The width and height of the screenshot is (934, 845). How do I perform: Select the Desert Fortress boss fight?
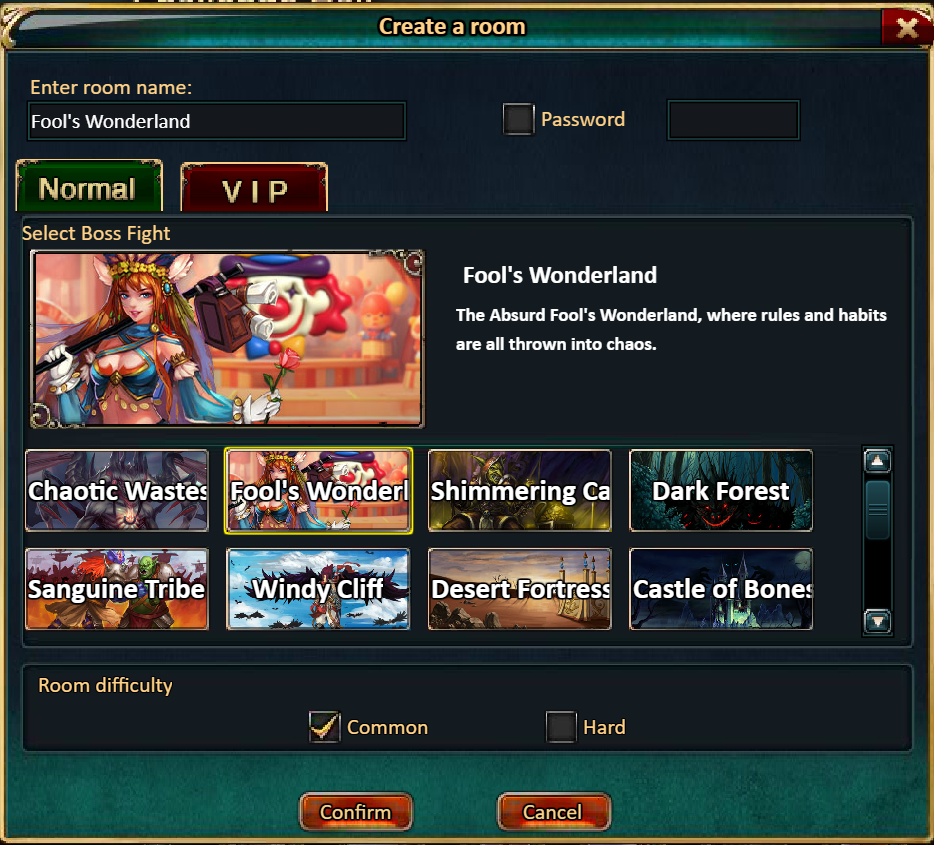[x=519, y=589]
